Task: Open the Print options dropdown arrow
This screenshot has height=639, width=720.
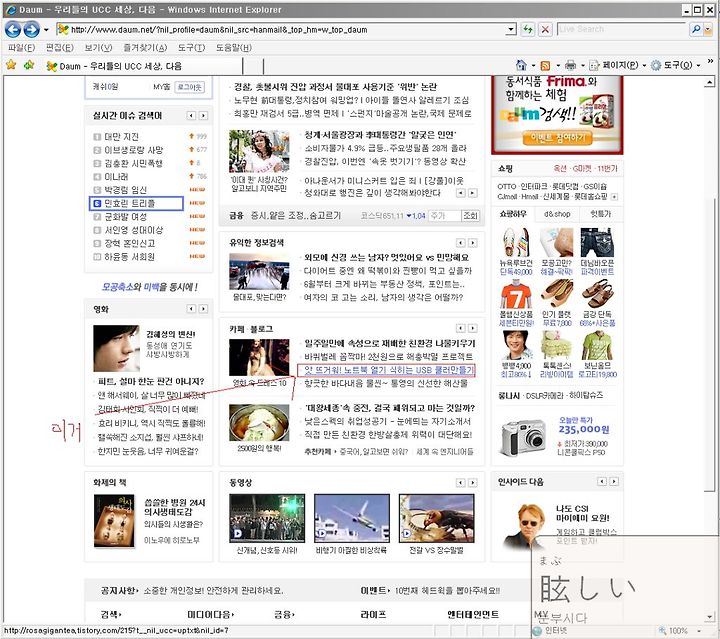Action: pyautogui.click(x=582, y=66)
